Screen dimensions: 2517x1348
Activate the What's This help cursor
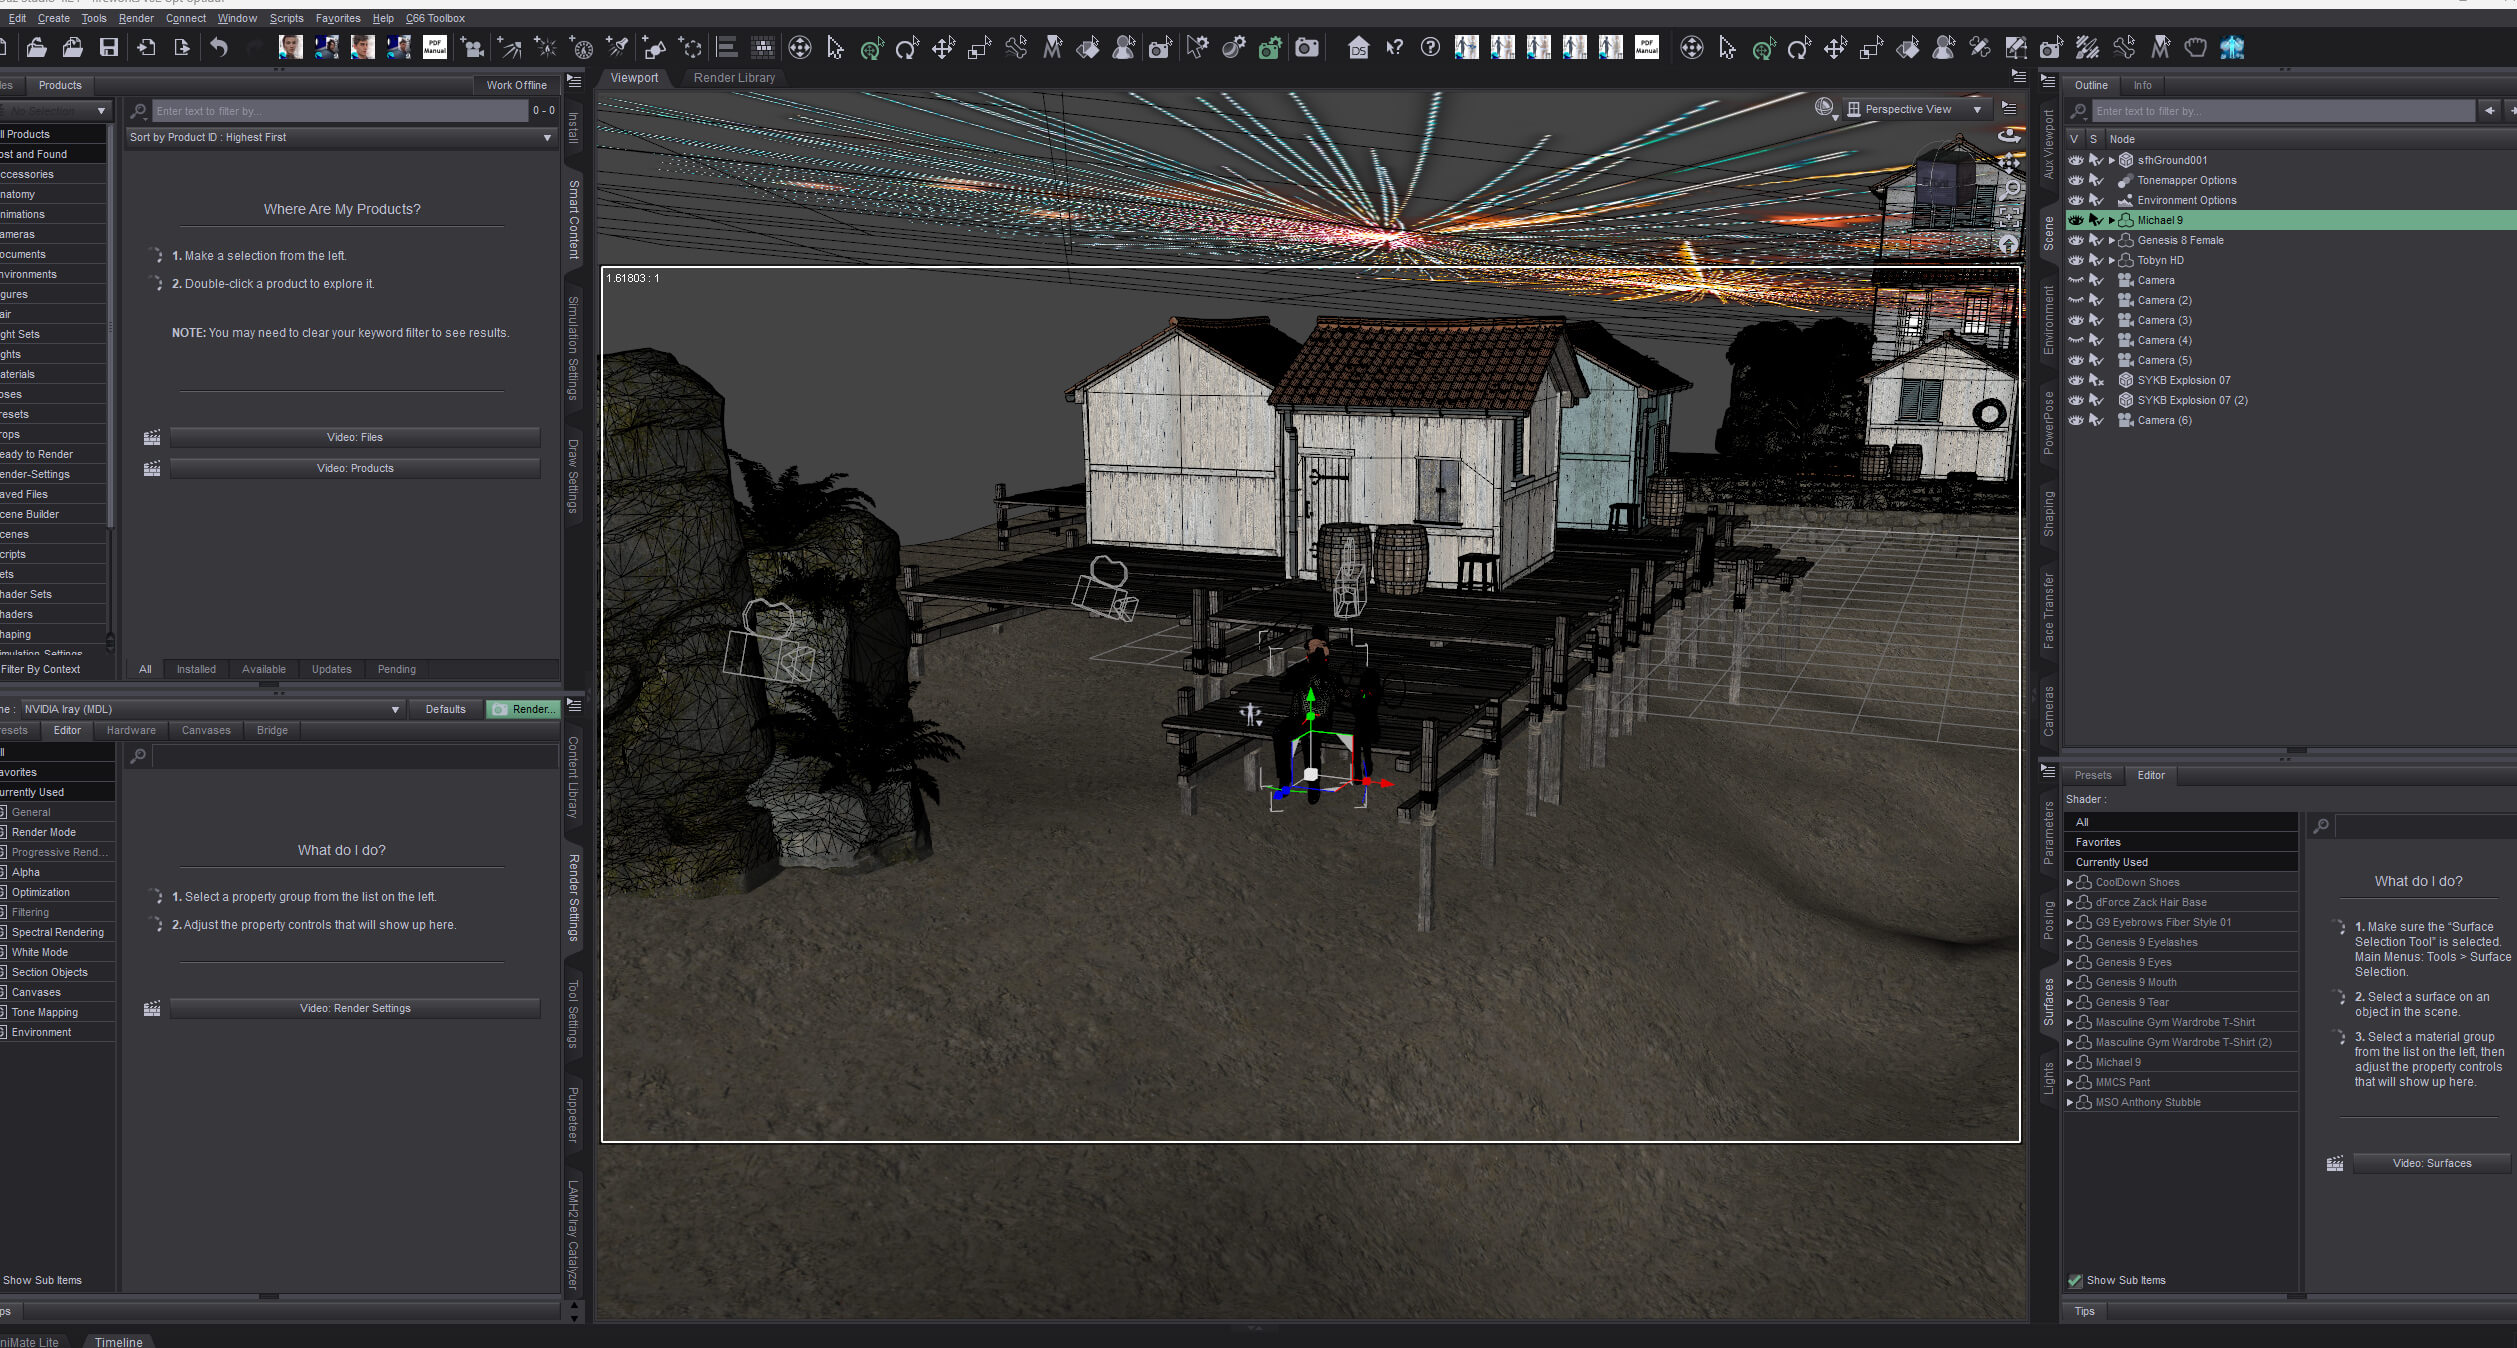[1394, 47]
